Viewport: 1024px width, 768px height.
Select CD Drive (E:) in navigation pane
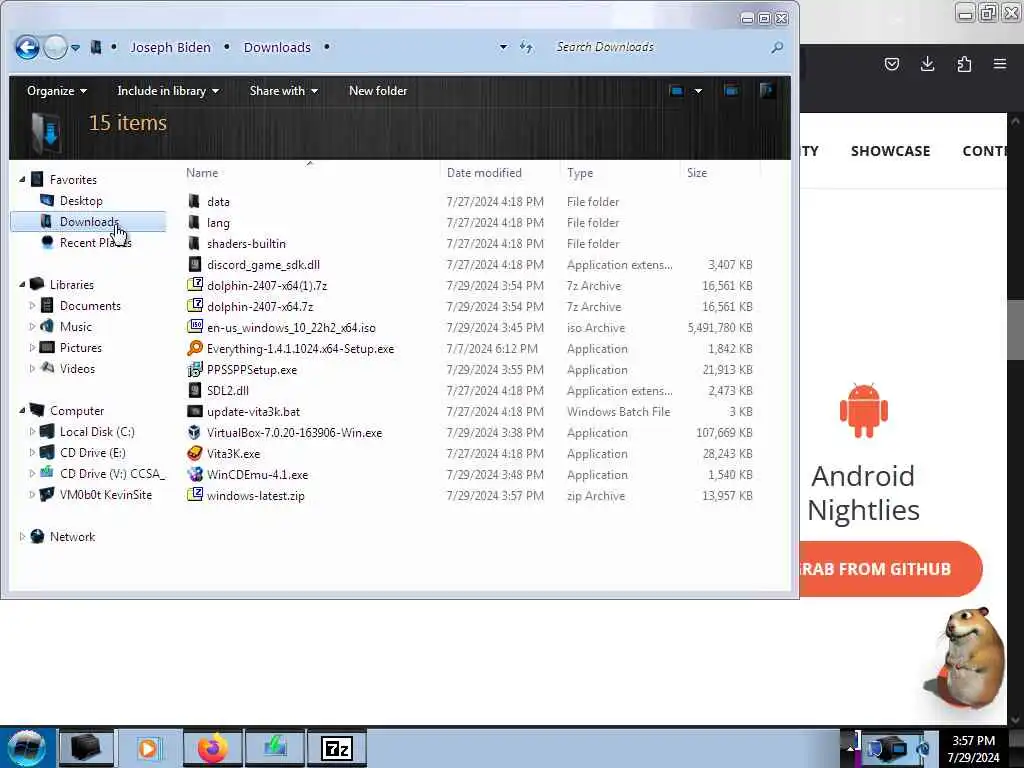92,453
